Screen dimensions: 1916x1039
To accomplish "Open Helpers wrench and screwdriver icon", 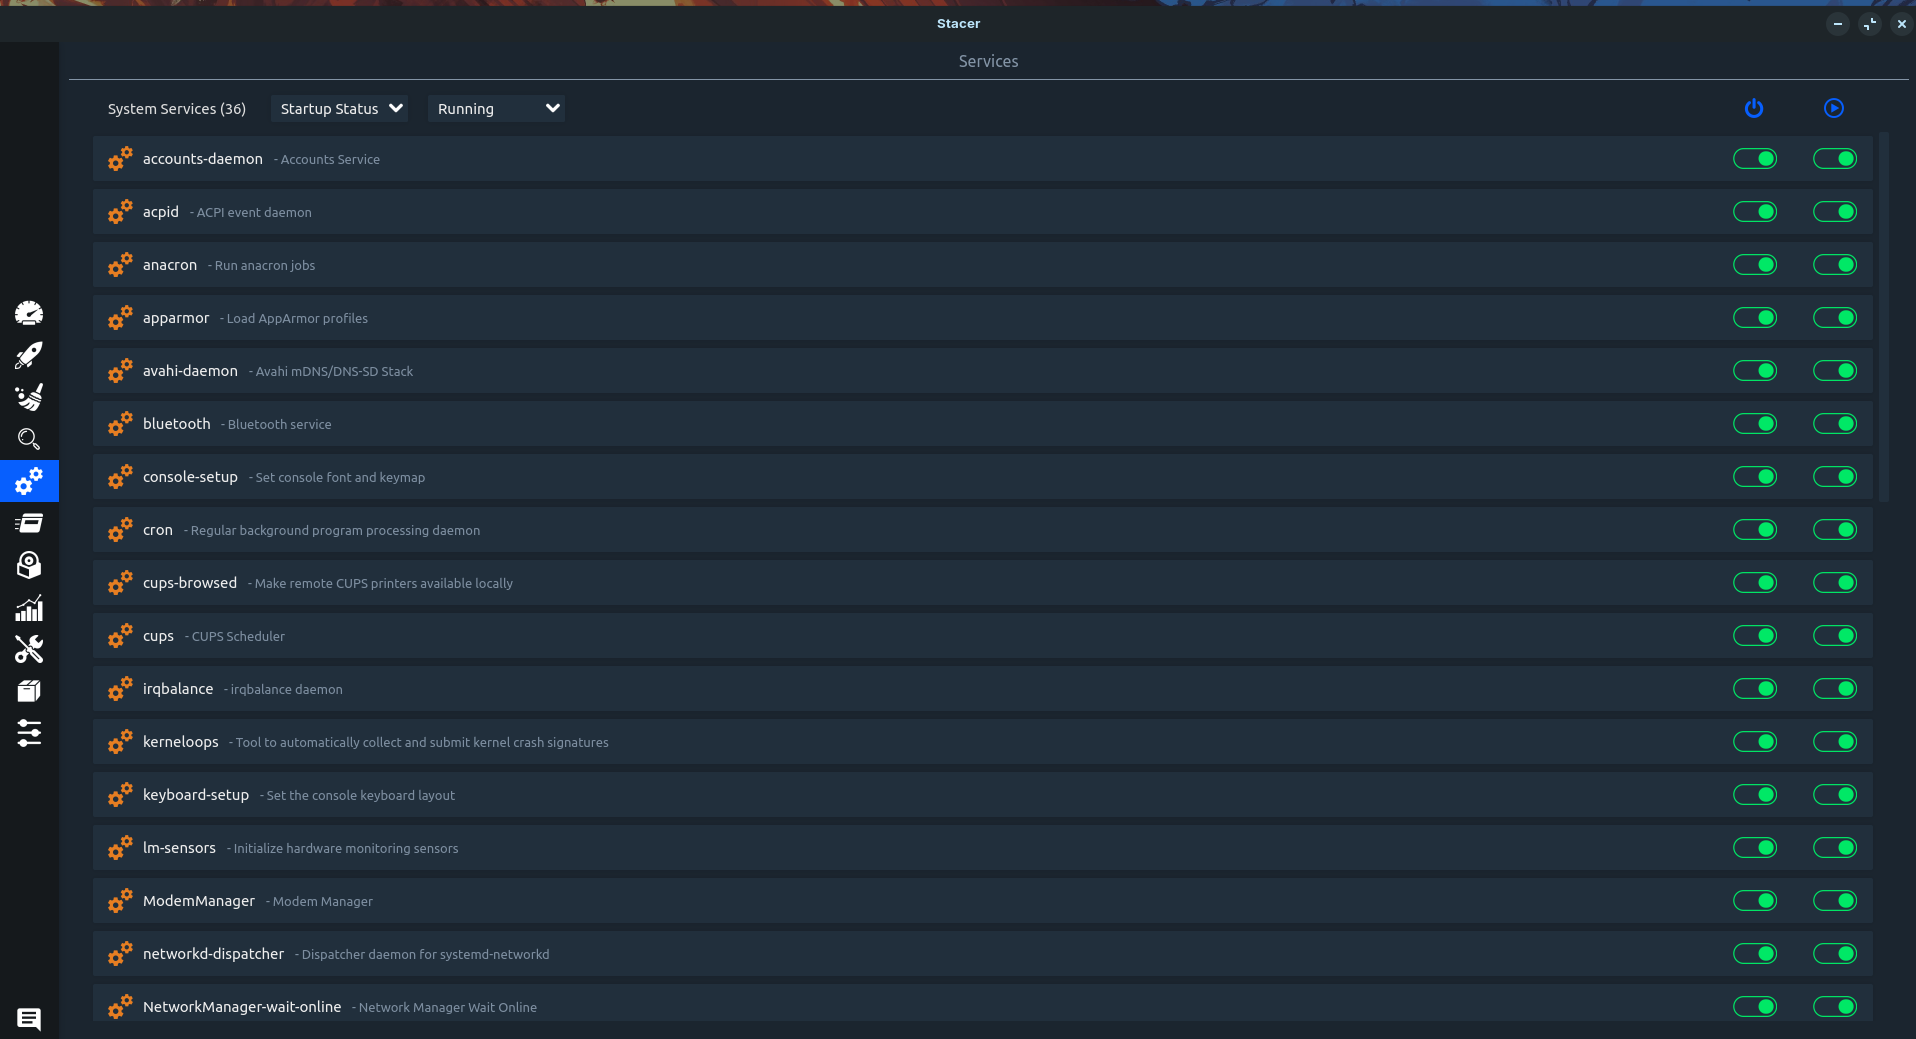I will point(29,649).
